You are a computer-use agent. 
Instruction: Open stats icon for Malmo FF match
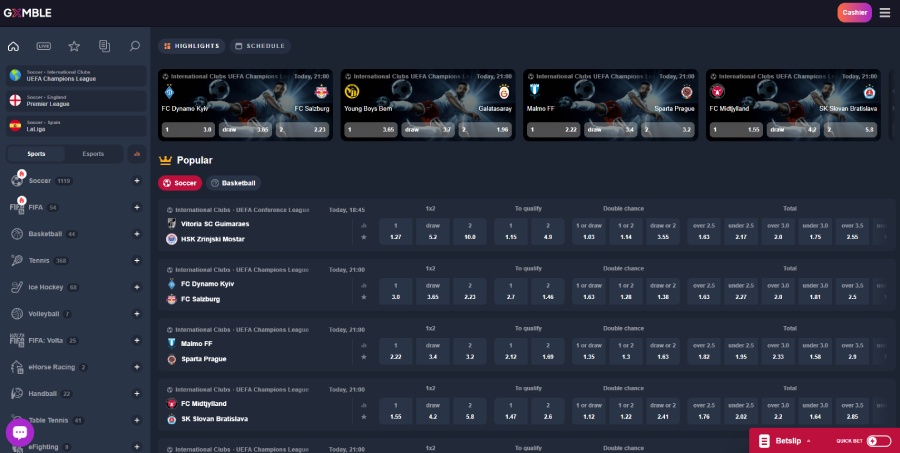(x=363, y=346)
